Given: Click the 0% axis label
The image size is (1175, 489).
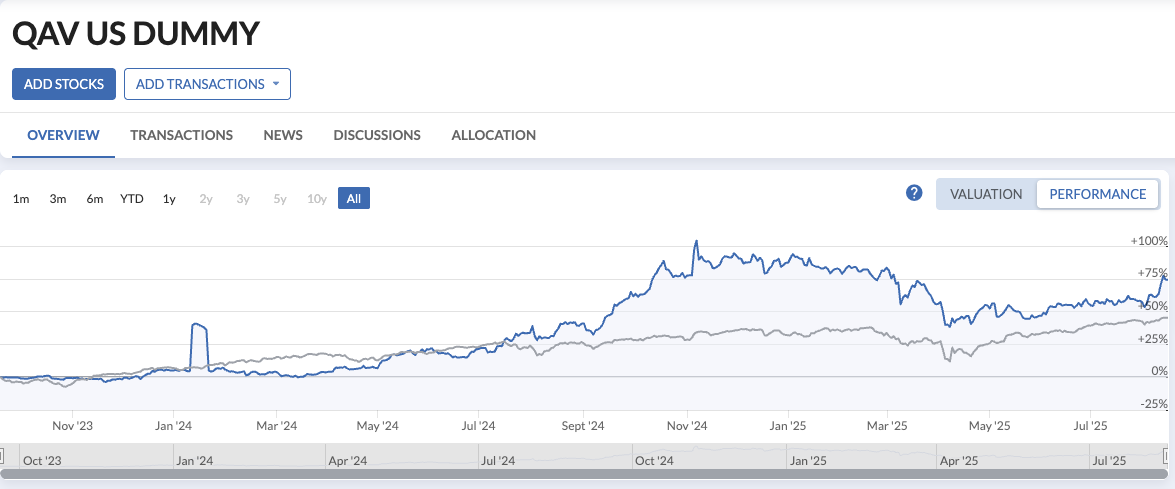Looking at the screenshot, I should point(1159,371).
